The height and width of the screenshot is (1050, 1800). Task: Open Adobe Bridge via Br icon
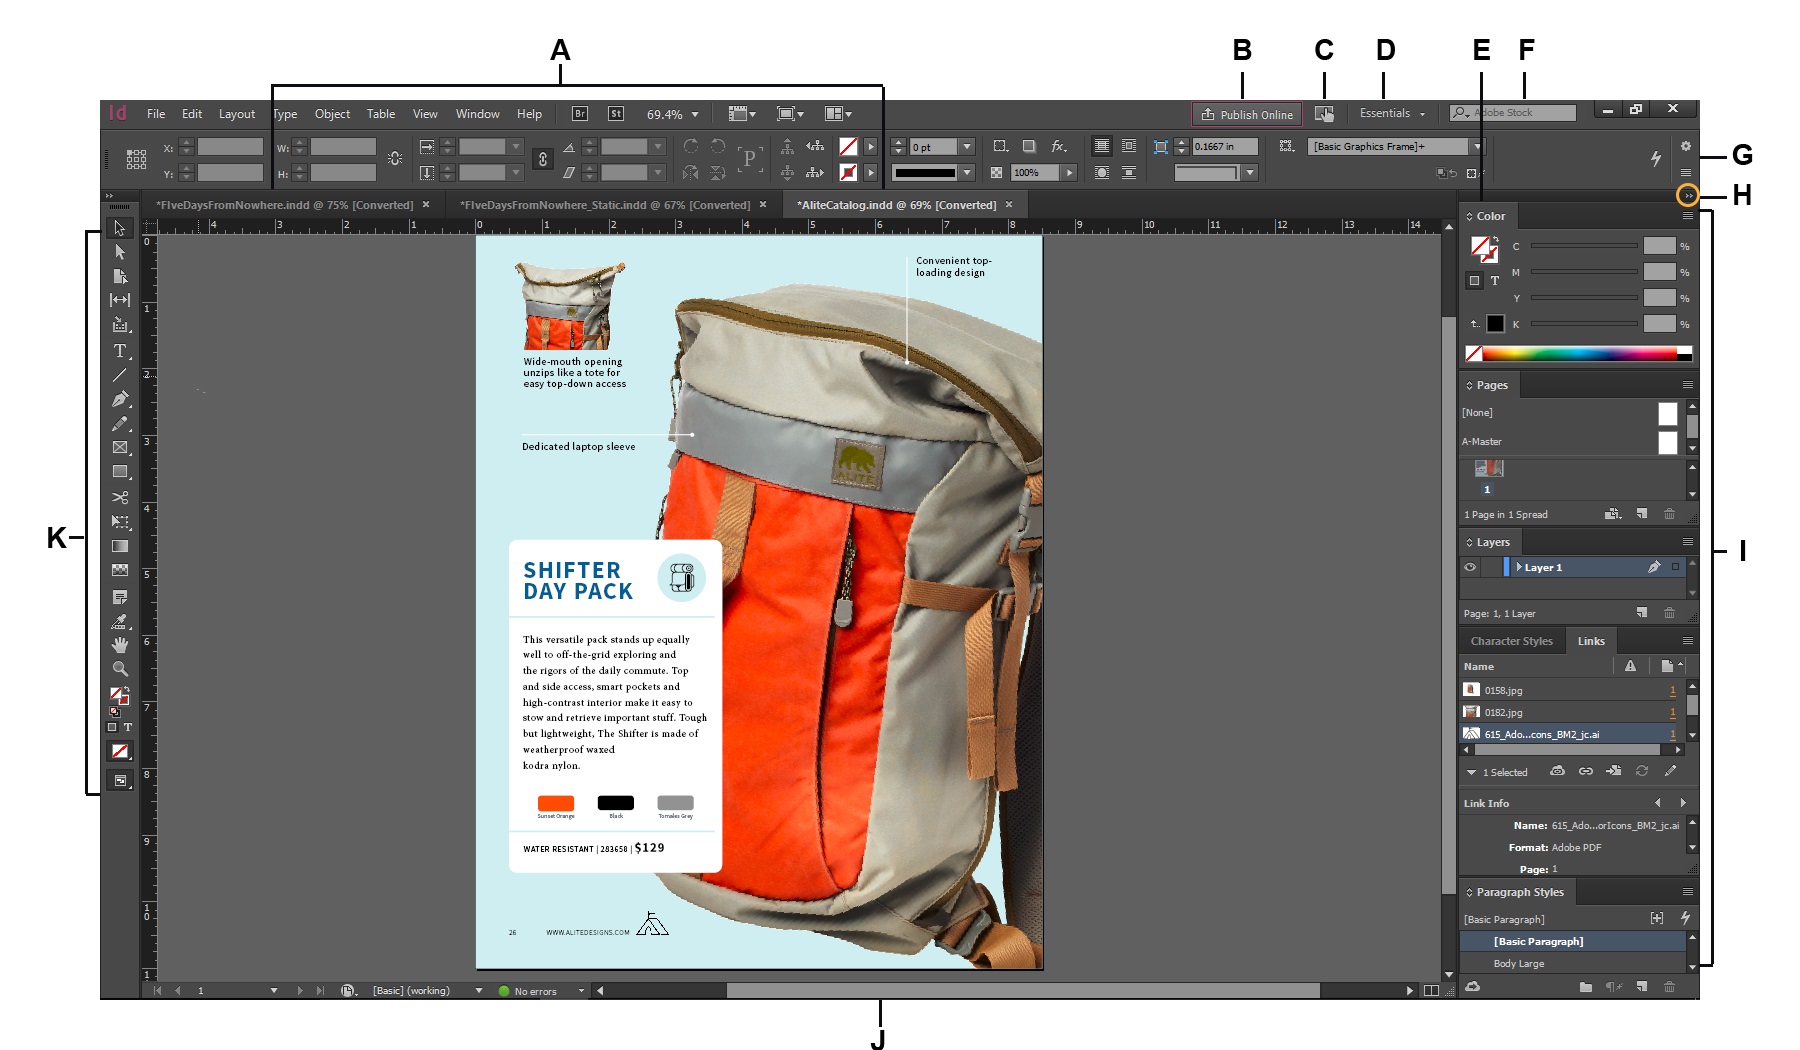(x=580, y=114)
